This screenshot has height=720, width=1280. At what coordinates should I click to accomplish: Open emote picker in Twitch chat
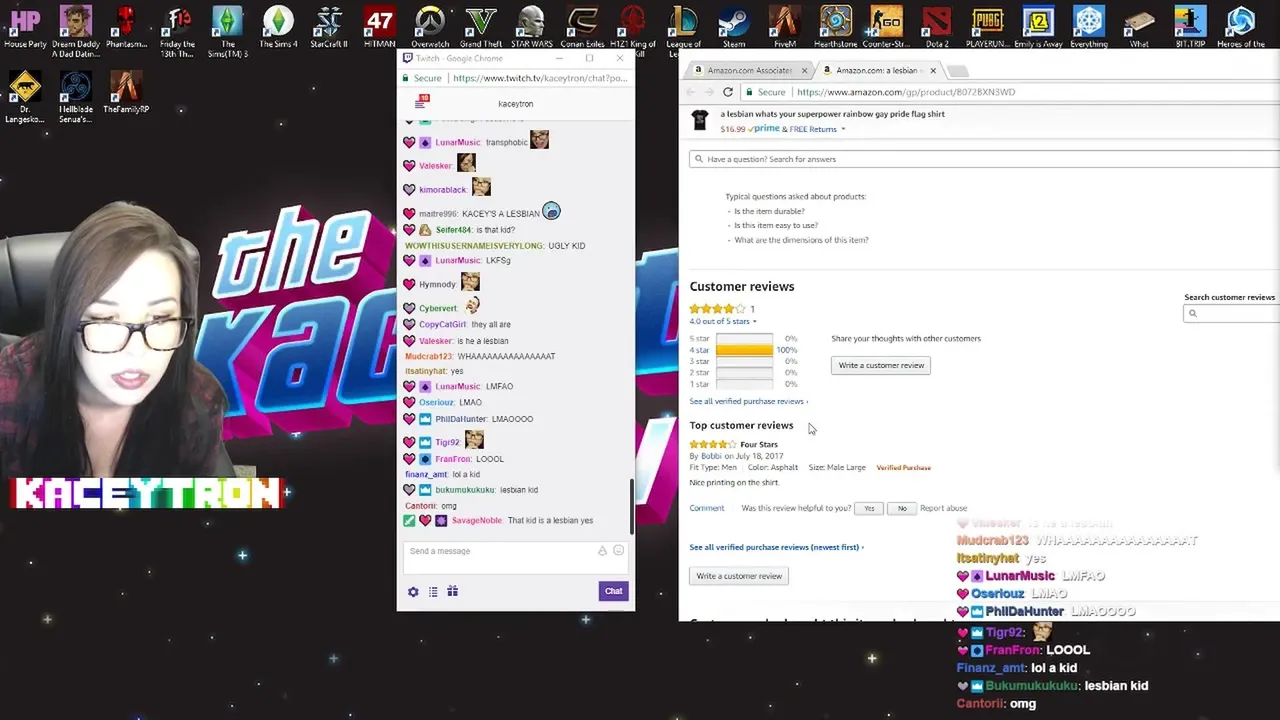(x=618, y=551)
